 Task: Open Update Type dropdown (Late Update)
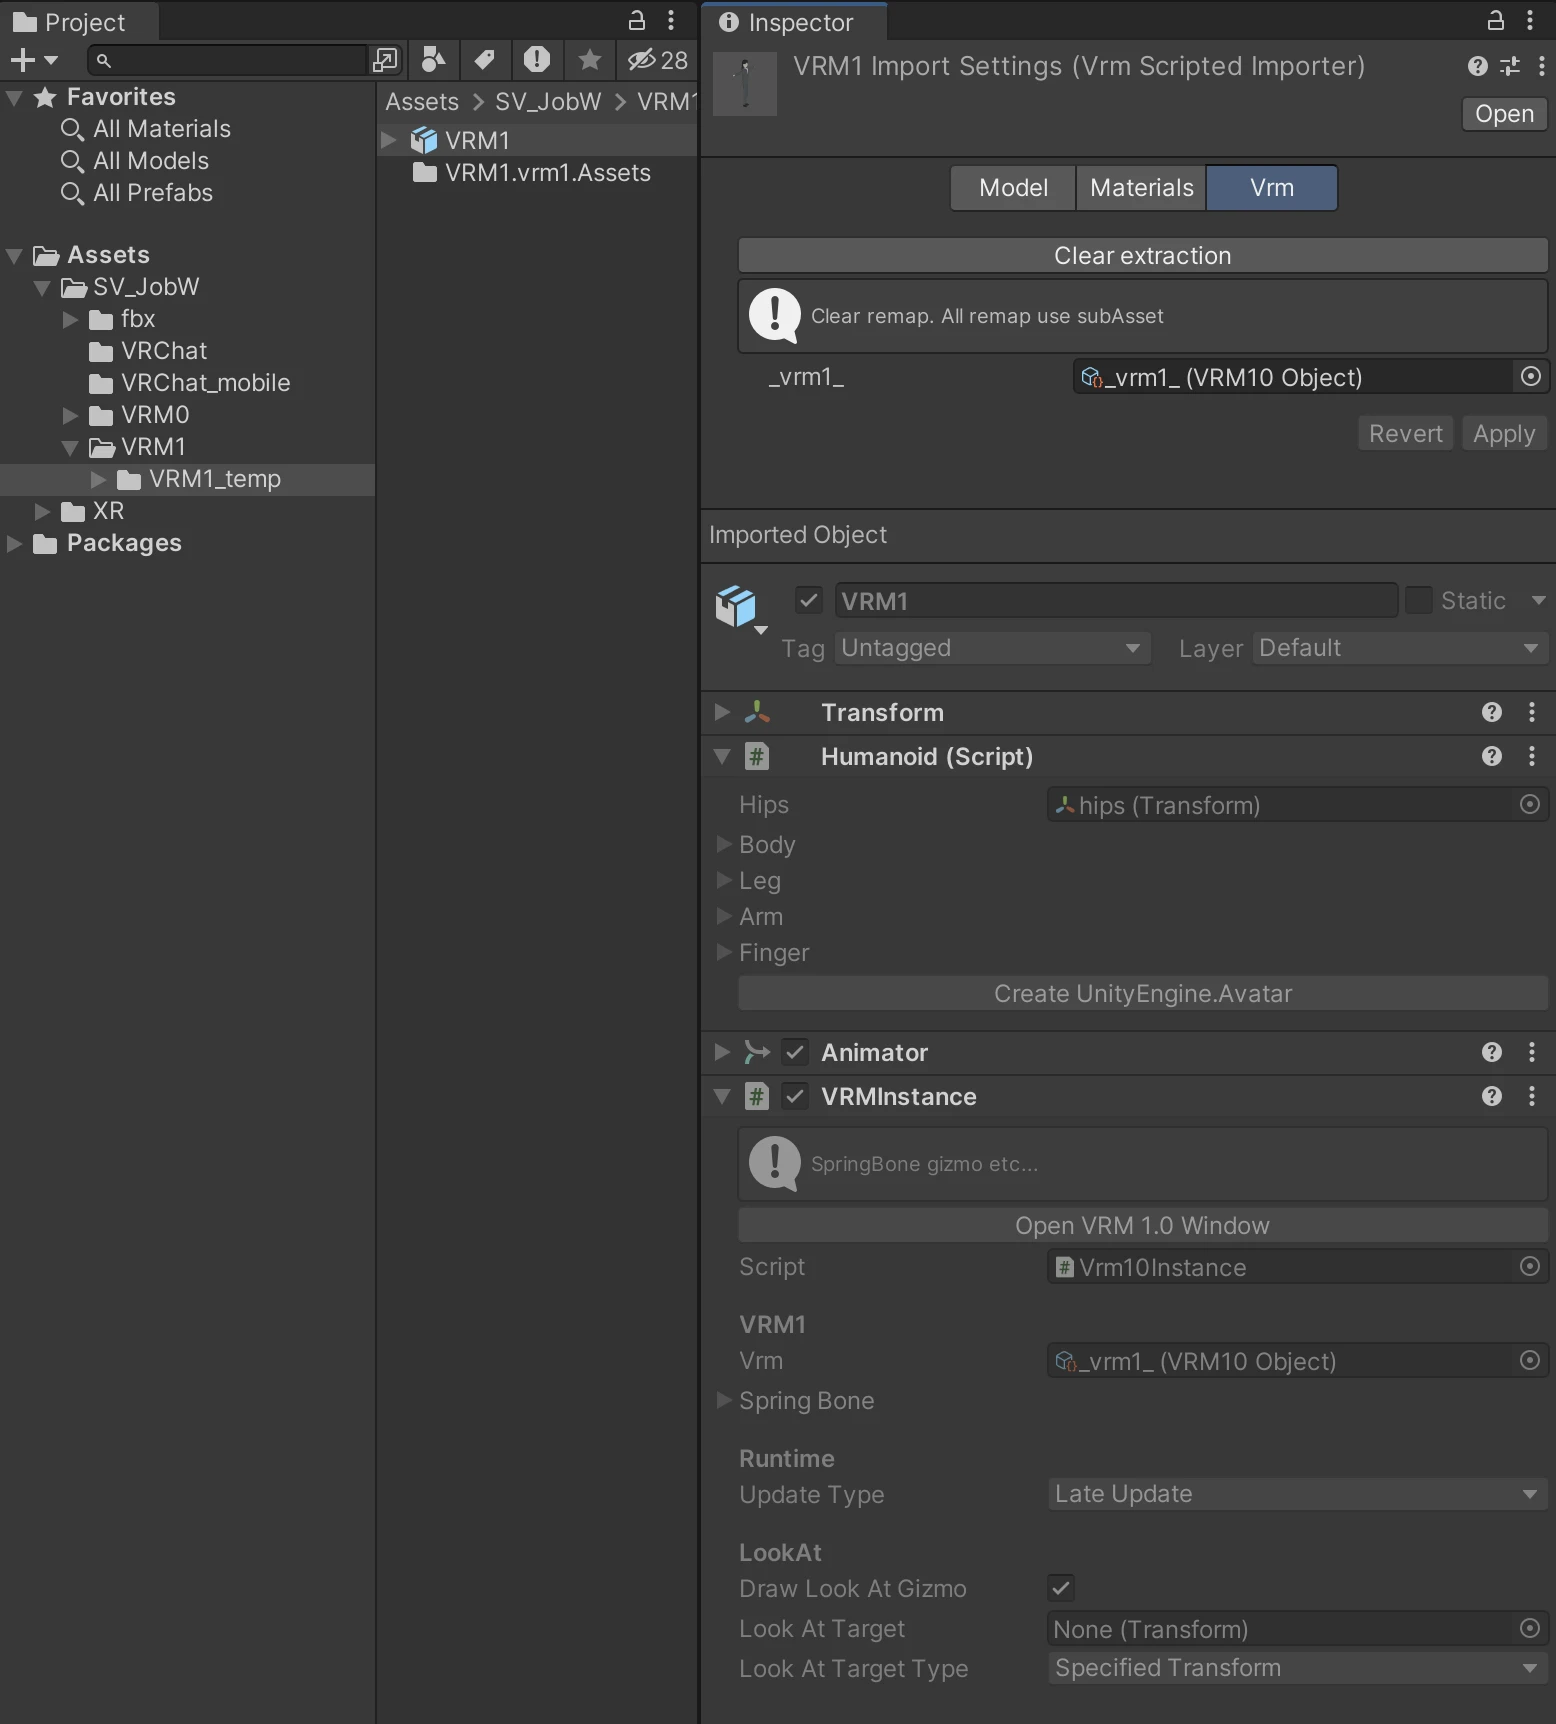click(x=1297, y=1494)
